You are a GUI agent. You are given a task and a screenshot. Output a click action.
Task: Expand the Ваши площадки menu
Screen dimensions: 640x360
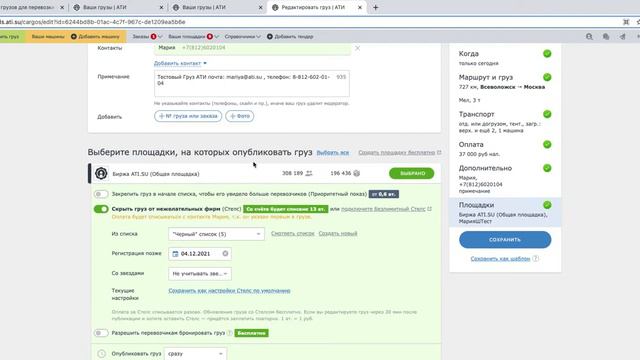coord(193,37)
